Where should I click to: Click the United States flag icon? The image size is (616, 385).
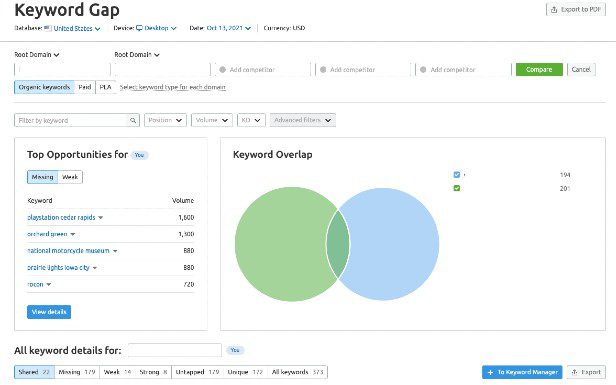tap(48, 28)
